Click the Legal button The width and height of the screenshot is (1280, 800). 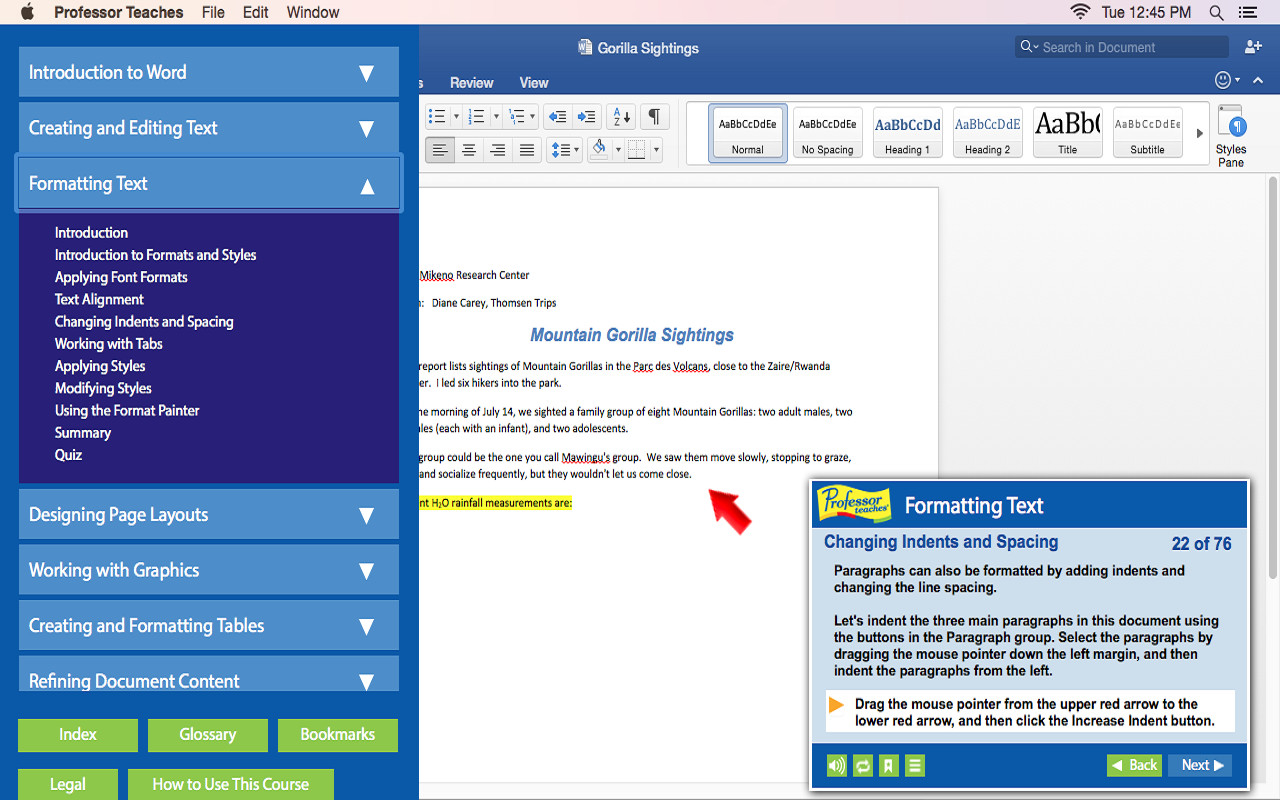pyautogui.click(x=68, y=785)
